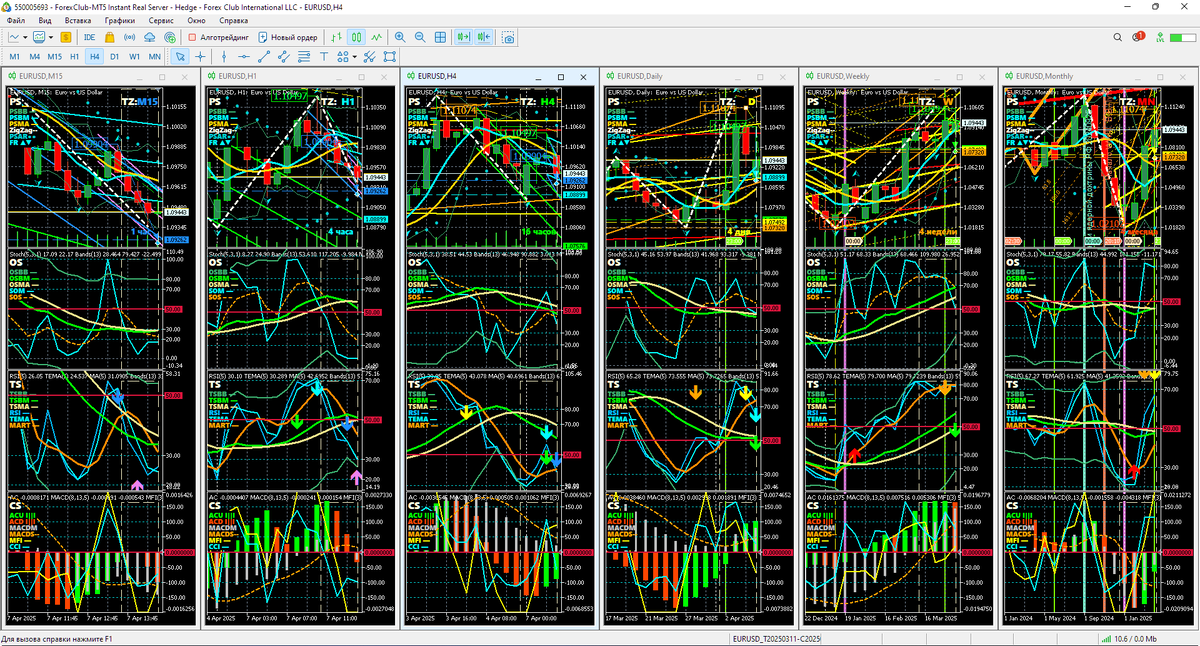The width and height of the screenshot is (1200, 646).
Task: Select the M15 timeframe
Action: click(x=54, y=56)
